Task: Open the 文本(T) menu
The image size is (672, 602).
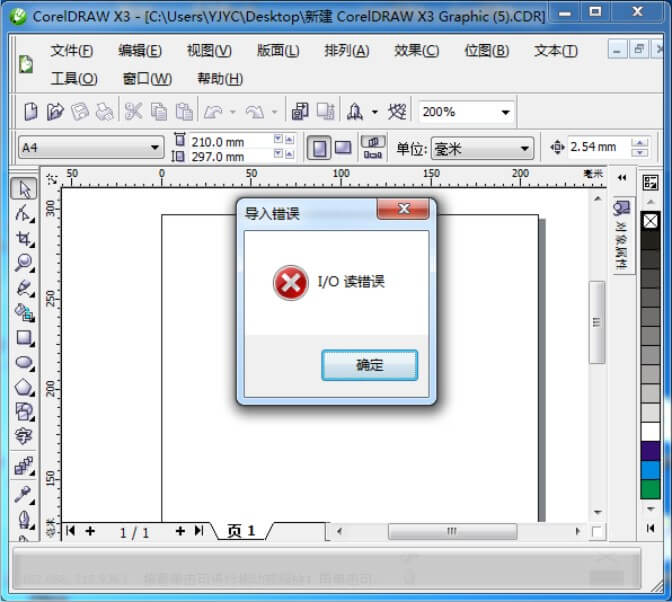Action: click(x=556, y=51)
